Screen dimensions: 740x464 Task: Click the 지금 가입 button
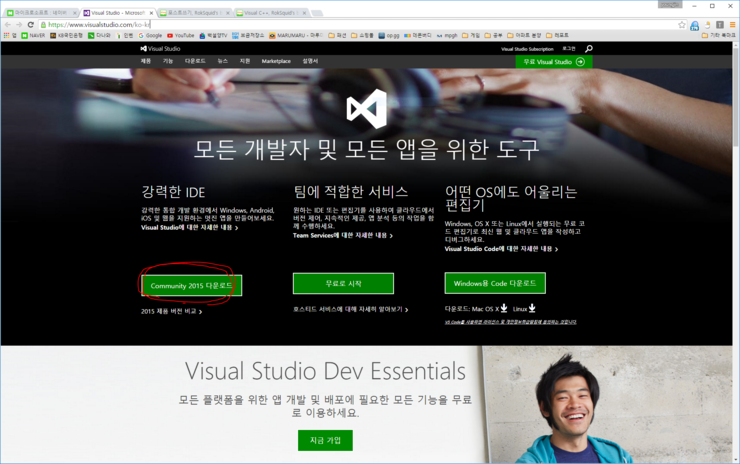[325, 440]
